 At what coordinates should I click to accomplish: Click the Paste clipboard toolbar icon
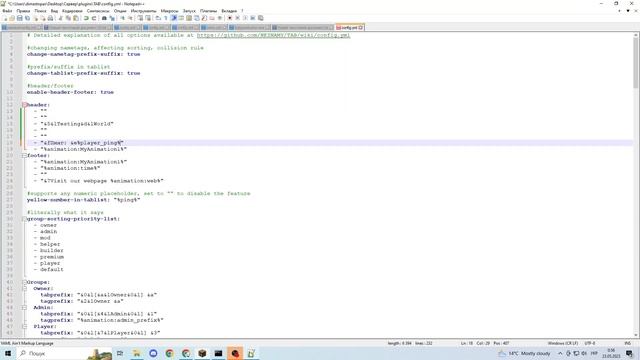pos(76,18)
